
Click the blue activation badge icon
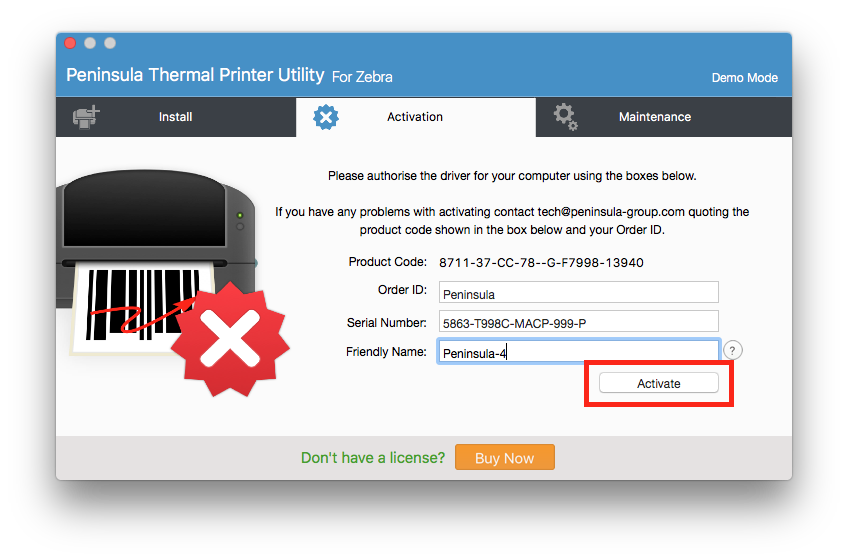326,117
